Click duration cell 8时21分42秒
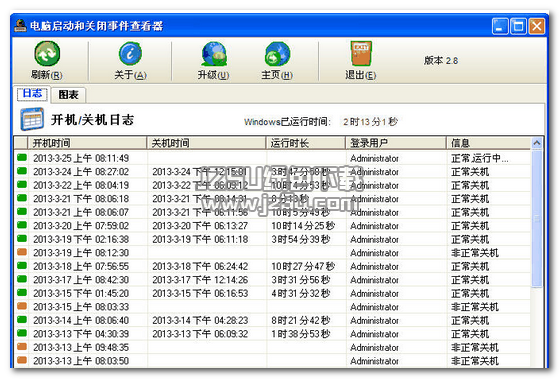 point(300,321)
